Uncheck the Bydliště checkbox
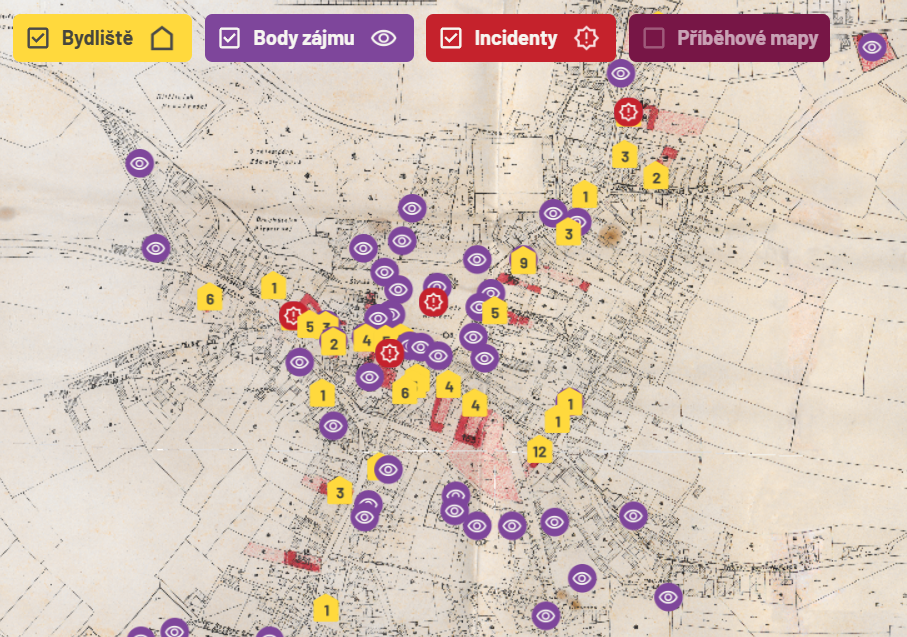The image size is (907, 637). (x=38, y=39)
